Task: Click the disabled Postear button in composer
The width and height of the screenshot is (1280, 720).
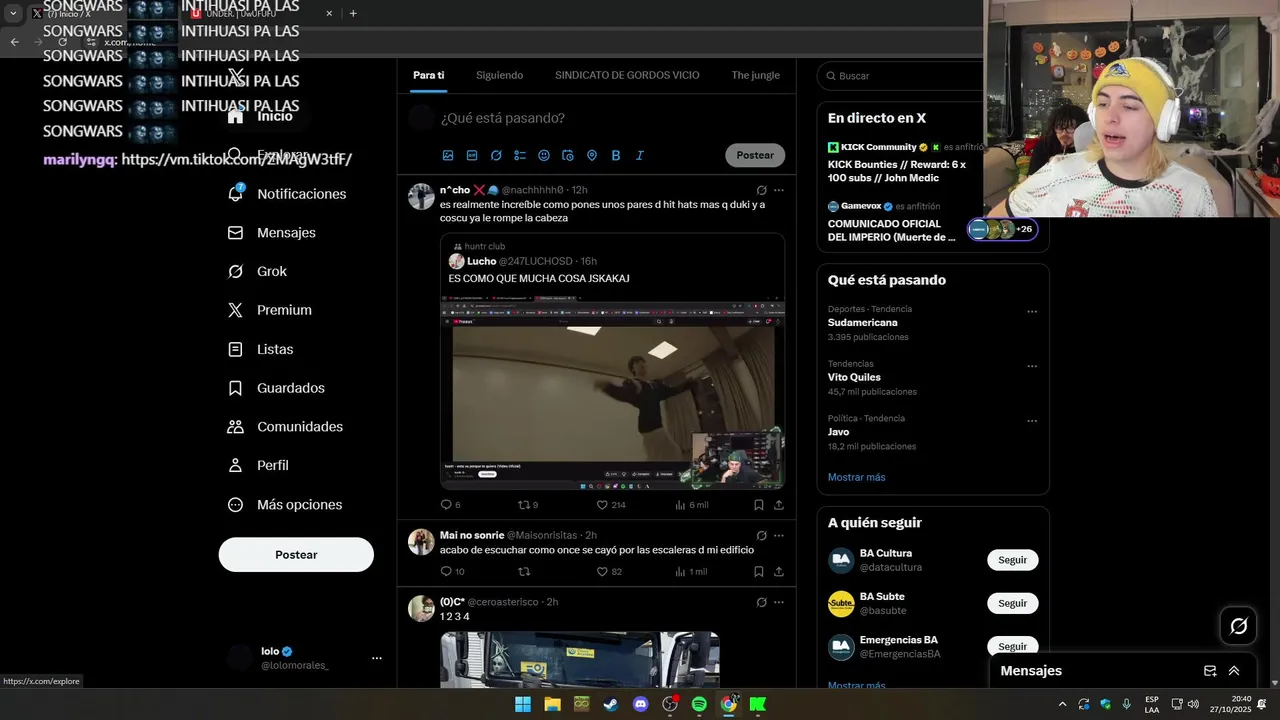Action: point(755,155)
